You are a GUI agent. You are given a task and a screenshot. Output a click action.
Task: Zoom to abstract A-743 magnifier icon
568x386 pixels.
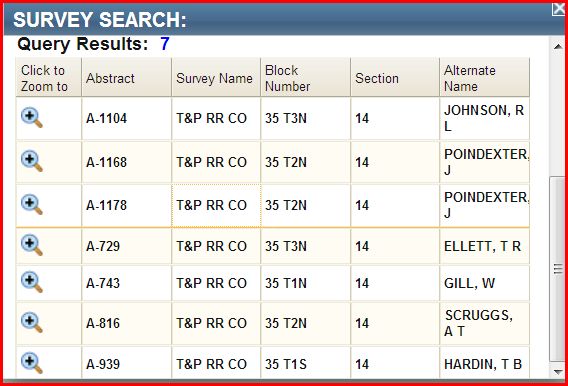click(32, 282)
